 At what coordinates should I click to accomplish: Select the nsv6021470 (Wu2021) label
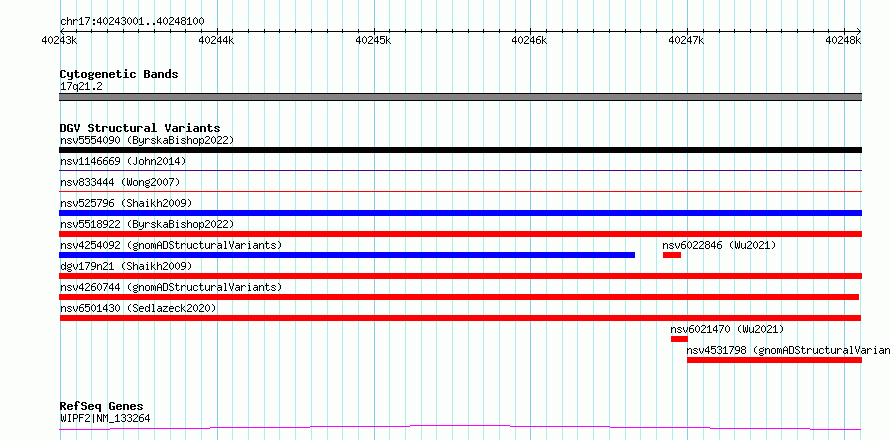point(727,329)
